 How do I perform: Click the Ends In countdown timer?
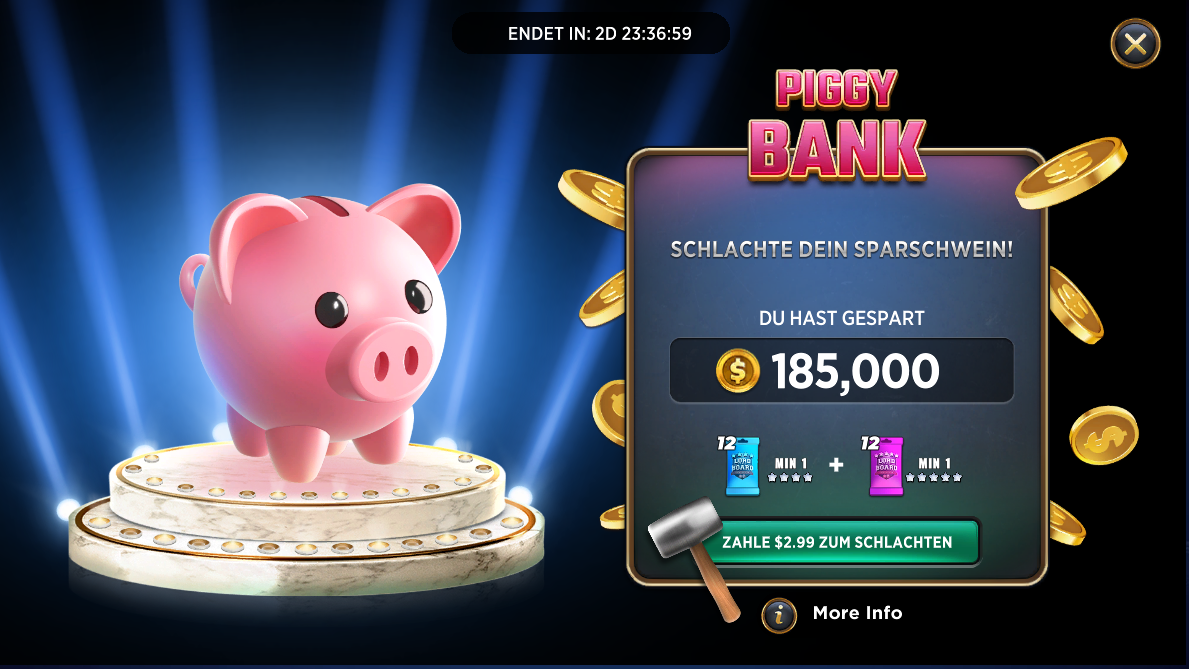(599, 34)
